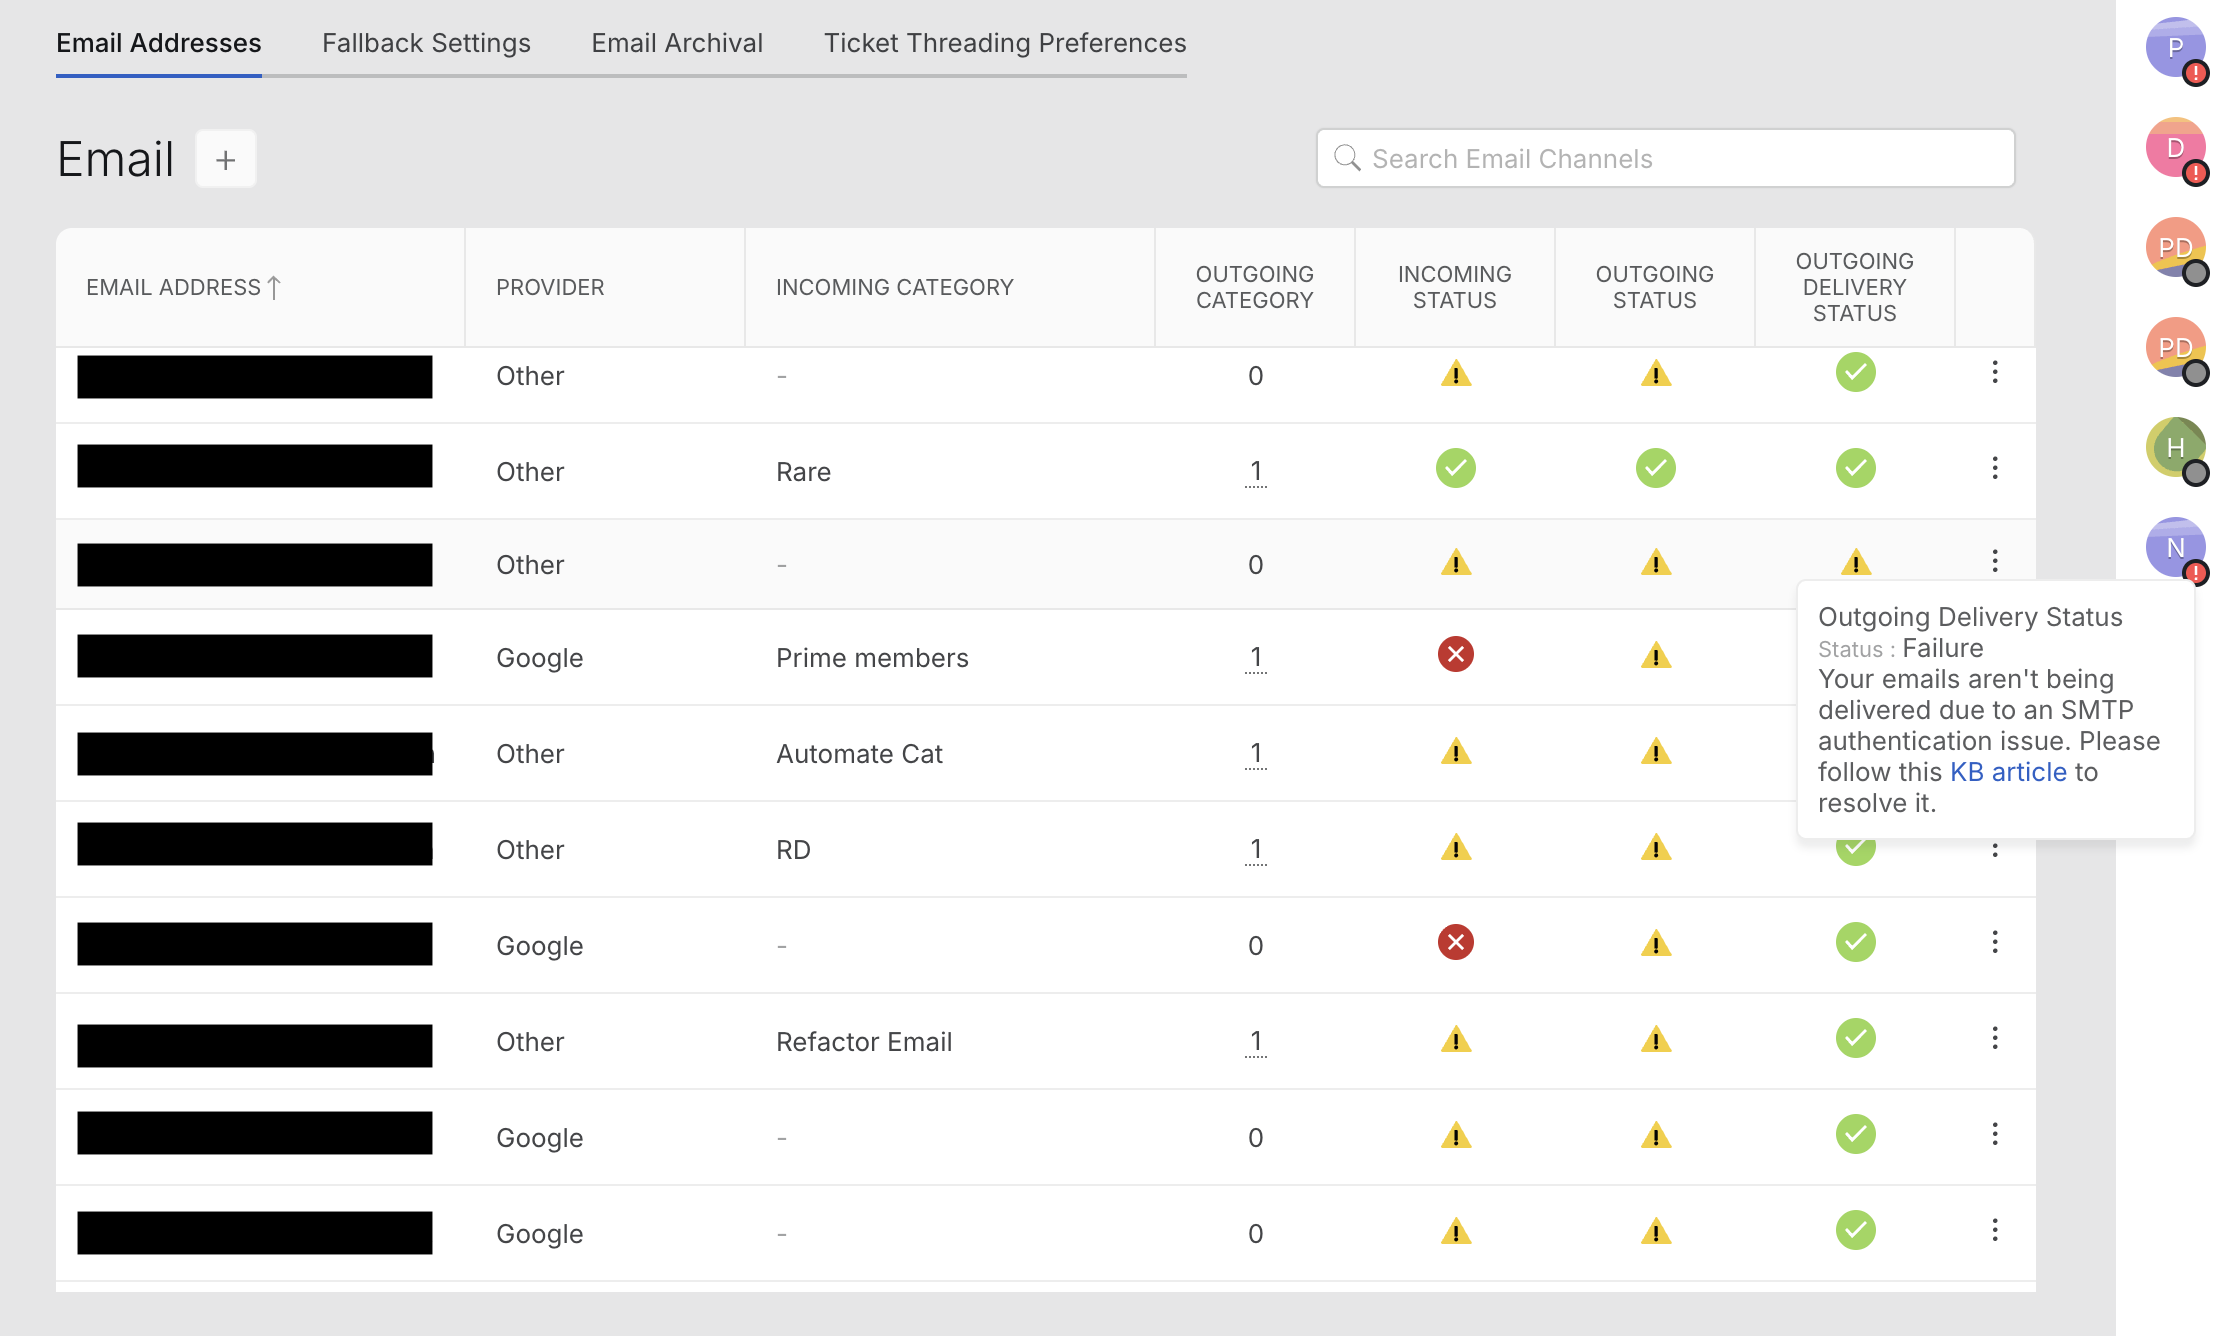The width and height of the screenshot is (2234, 1336).
Task: Open avatar 'N' with red alert badge
Action: click(x=2174, y=547)
